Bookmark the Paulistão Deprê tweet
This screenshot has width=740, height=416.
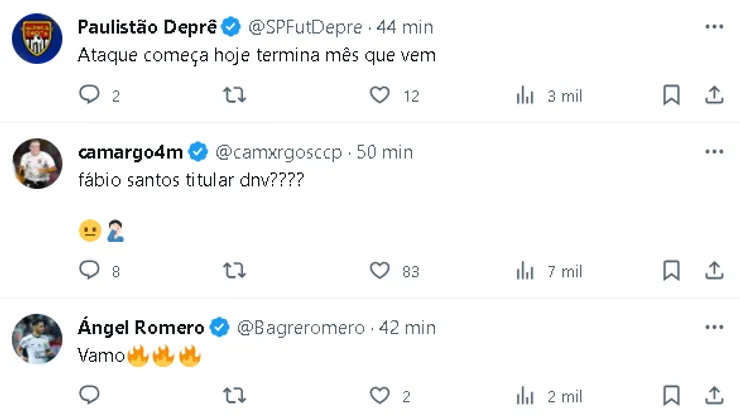[x=671, y=95]
